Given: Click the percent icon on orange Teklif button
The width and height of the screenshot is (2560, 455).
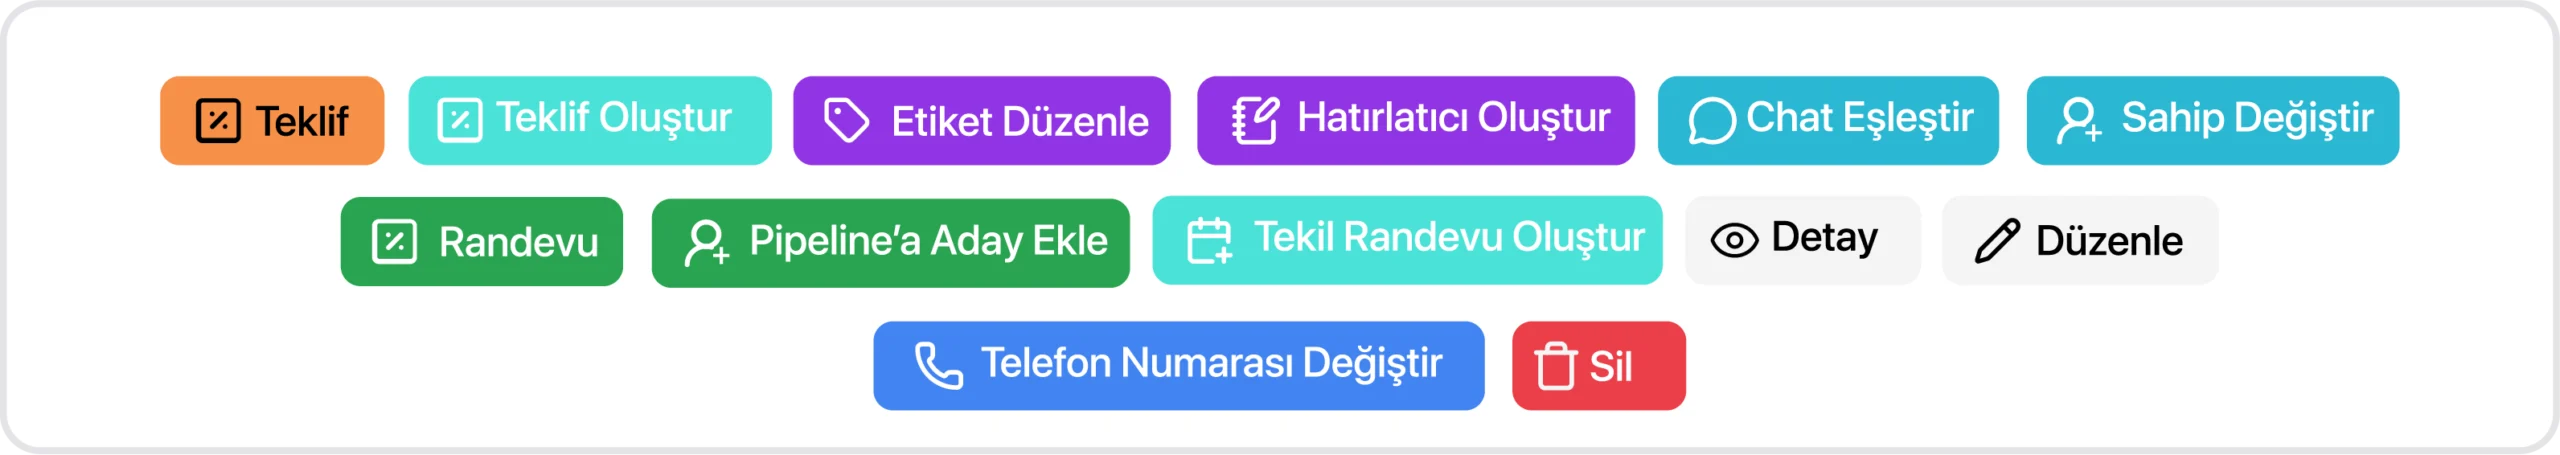Looking at the screenshot, I should (217, 121).
